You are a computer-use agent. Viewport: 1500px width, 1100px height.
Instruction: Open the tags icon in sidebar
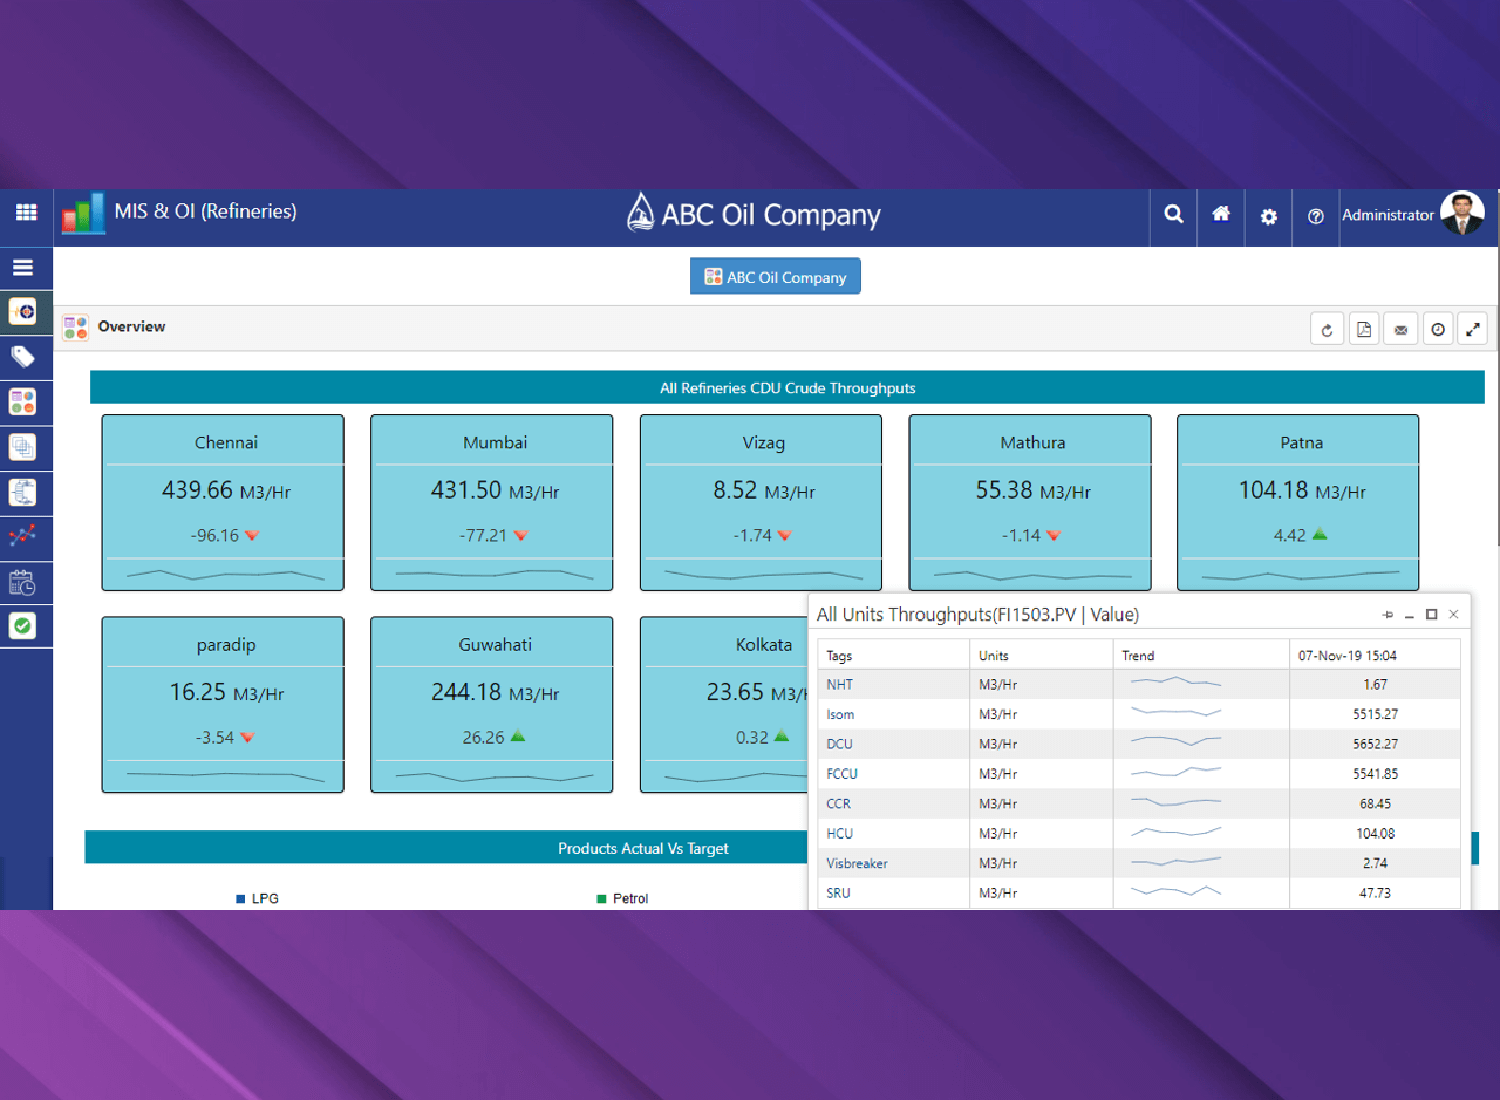23,357
